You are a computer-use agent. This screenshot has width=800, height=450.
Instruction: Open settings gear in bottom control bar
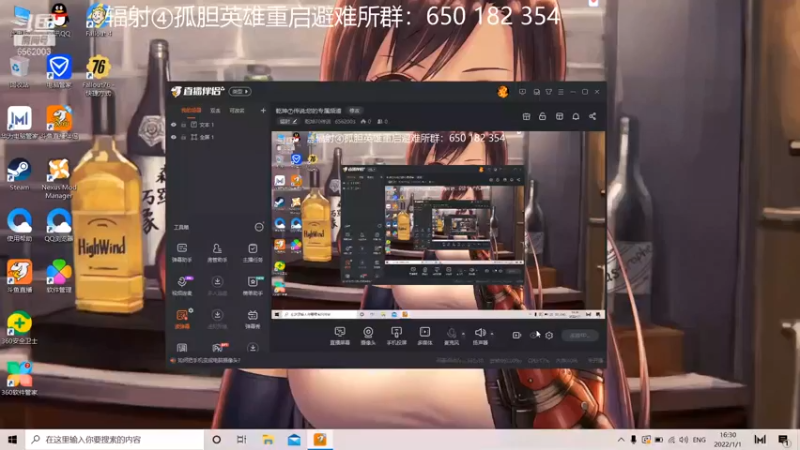(549, 335)
